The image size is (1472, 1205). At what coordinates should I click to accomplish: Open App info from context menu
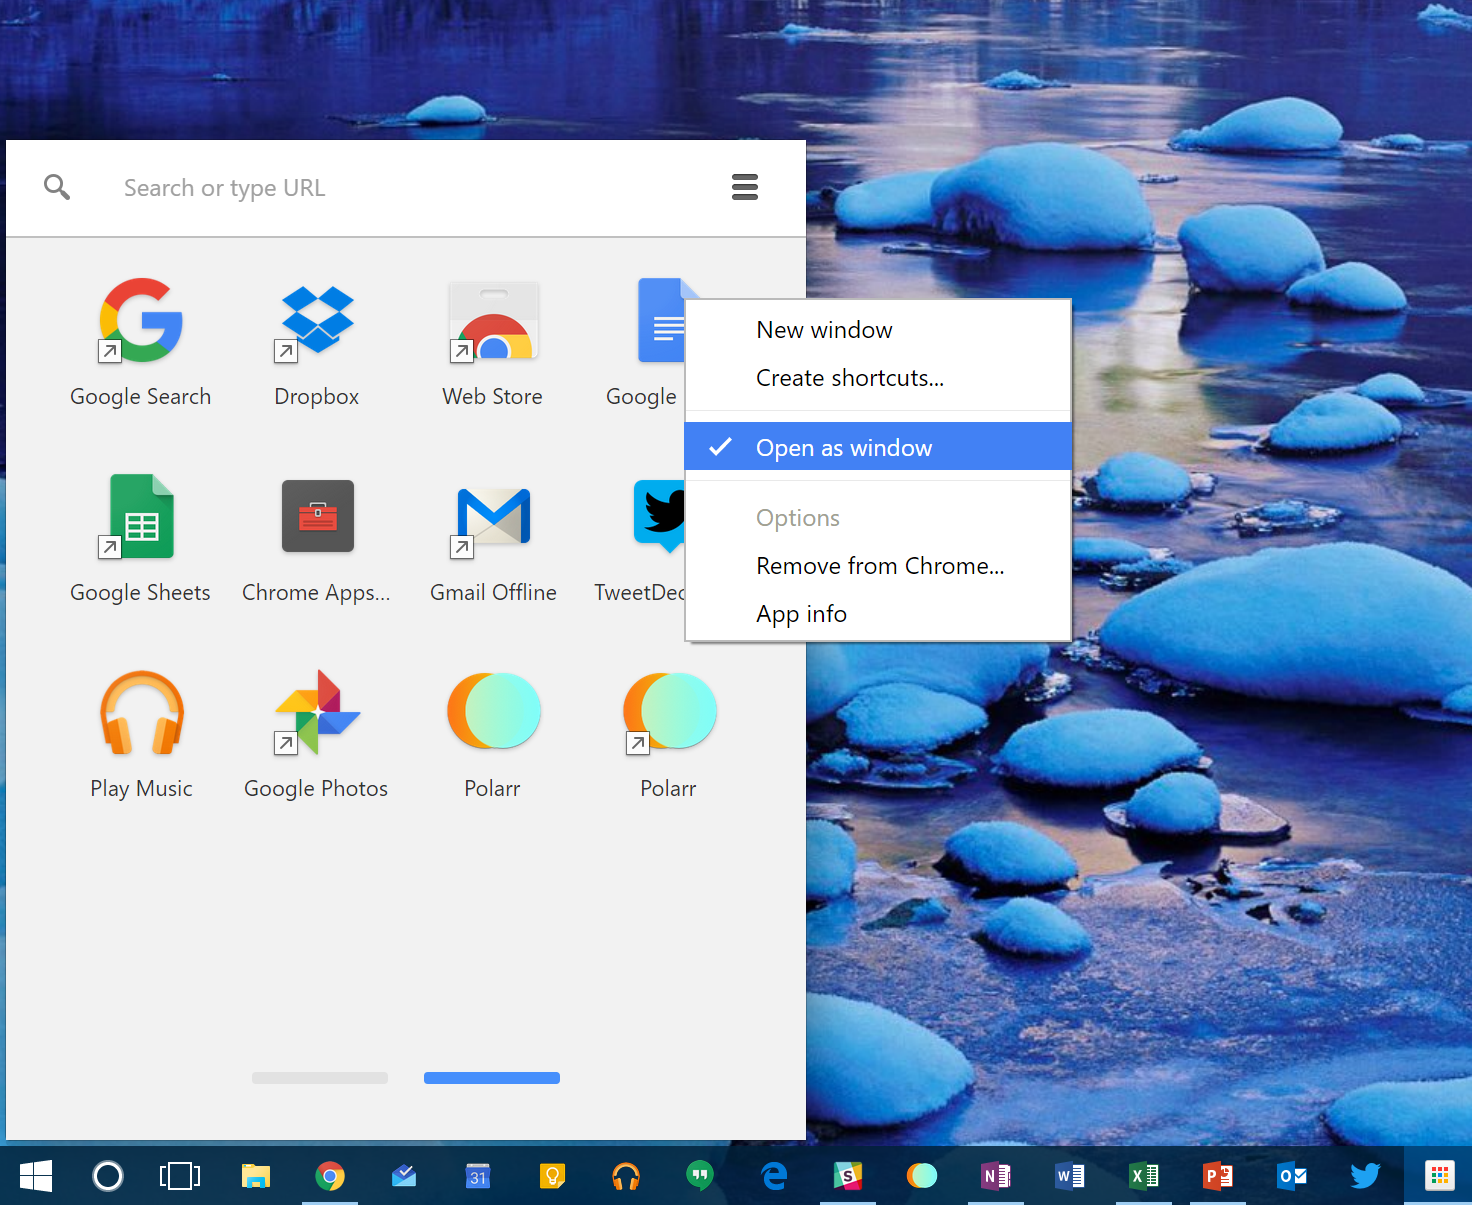[878, 614]
